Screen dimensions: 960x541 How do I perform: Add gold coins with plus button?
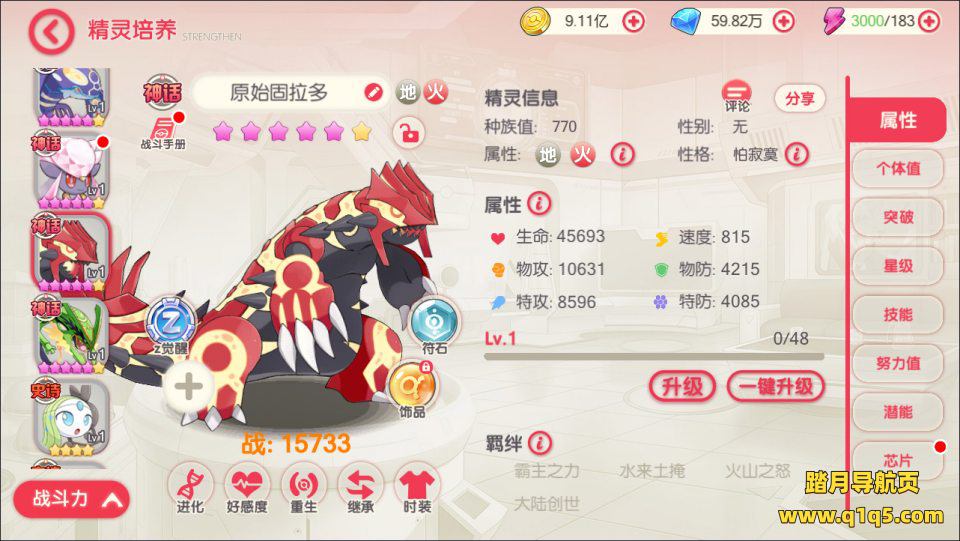point(633,22)
